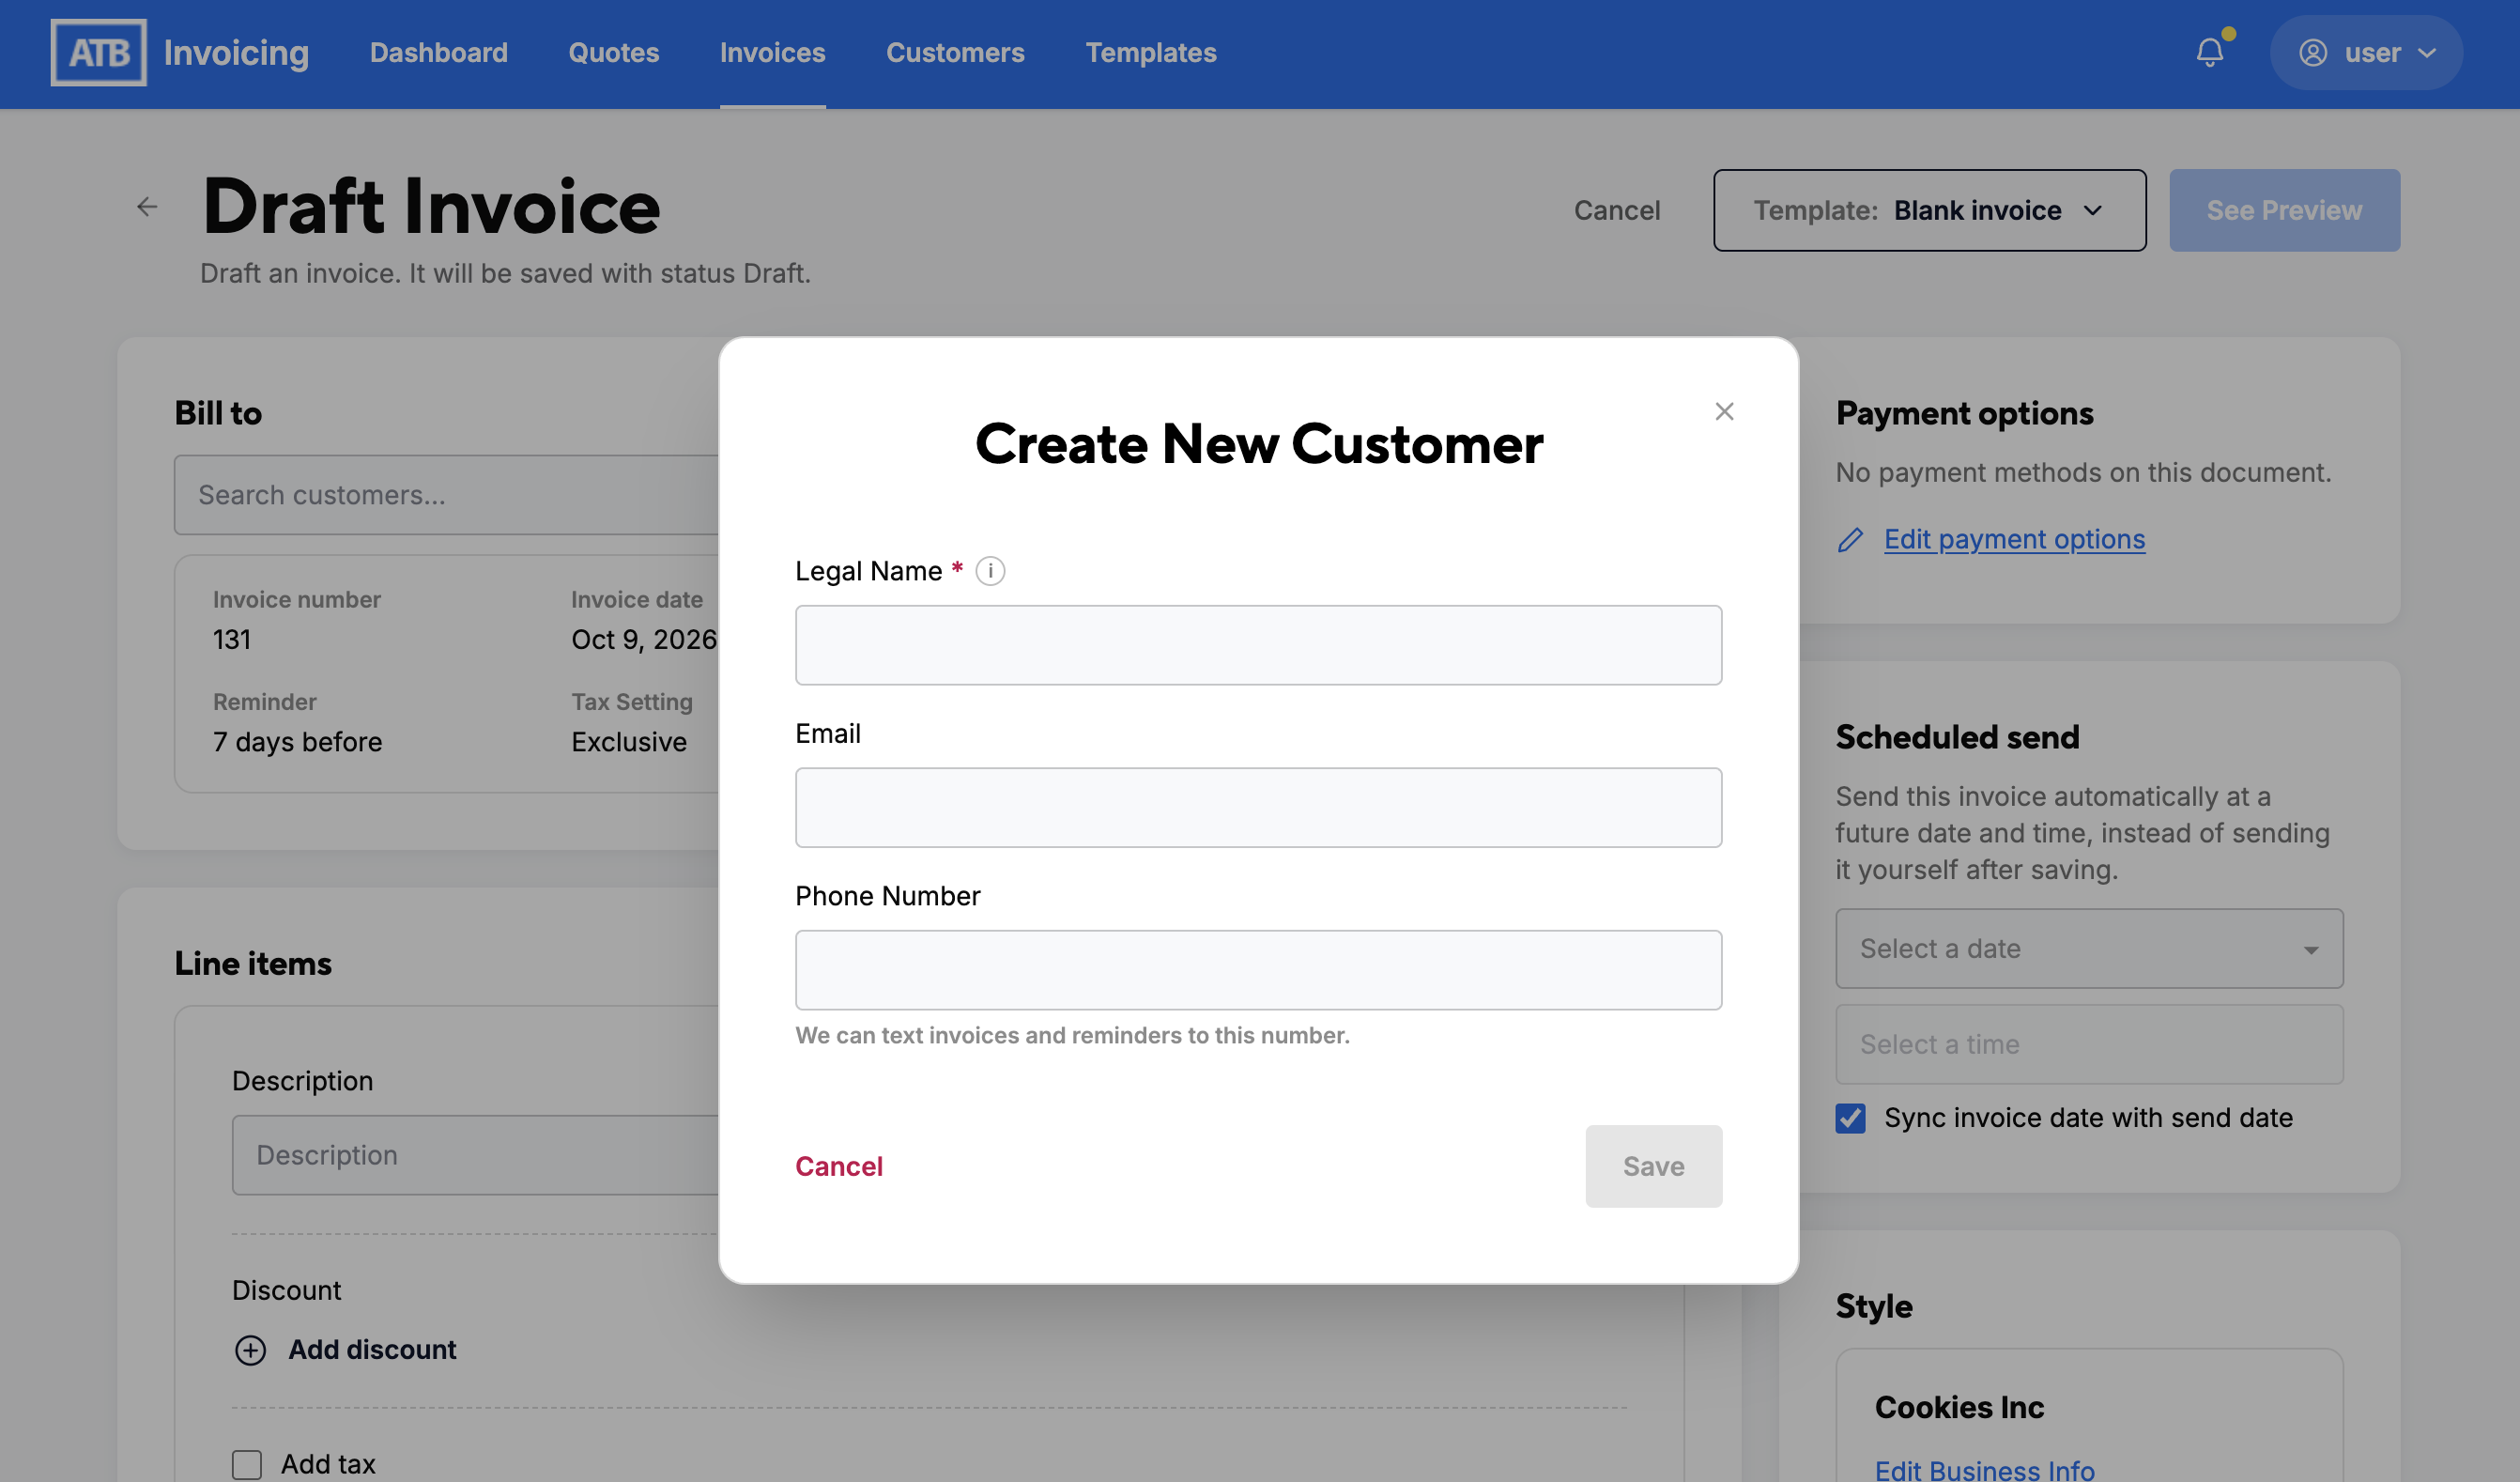Expand the Template Blank invoice dropdown
2520x1482 pixels.
click(1929, 210)
